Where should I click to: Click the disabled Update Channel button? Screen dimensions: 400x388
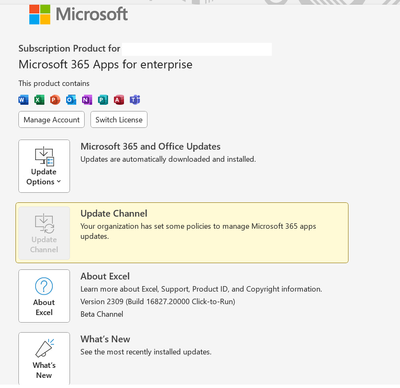coord(44,233)
